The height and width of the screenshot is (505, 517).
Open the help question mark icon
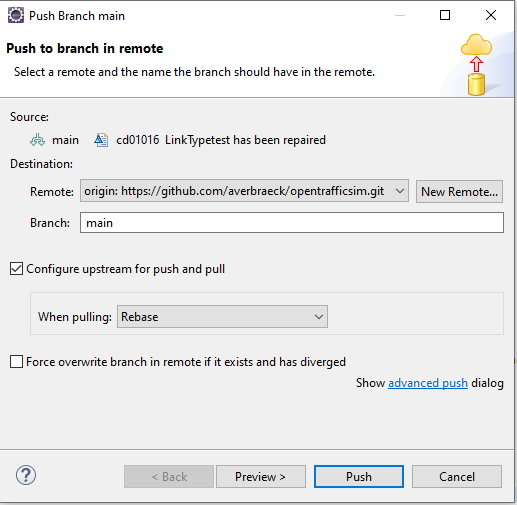pyautogui.click(x=26, y=475)
